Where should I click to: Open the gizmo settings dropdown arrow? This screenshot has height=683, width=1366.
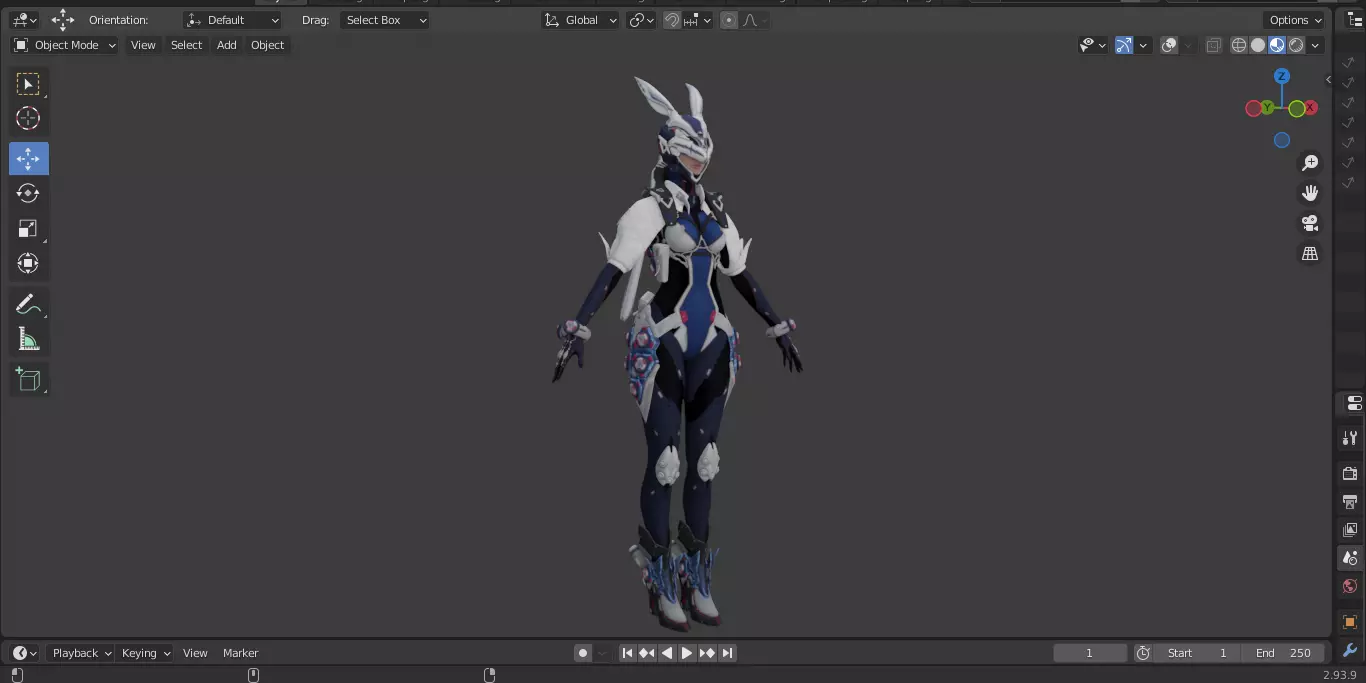tap(1143, 45)
